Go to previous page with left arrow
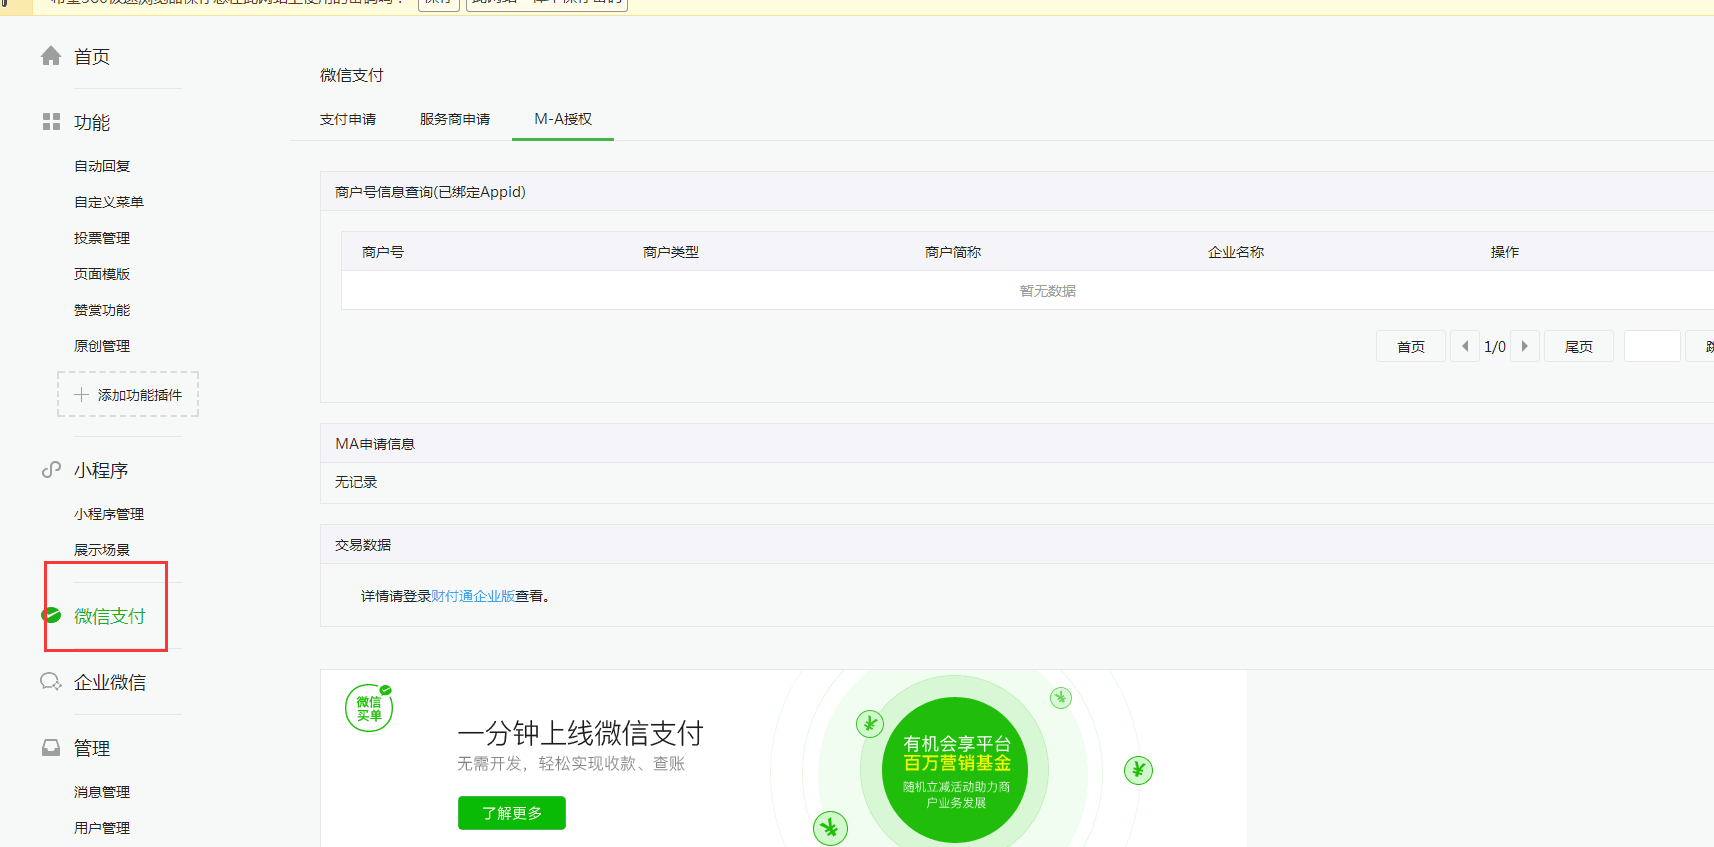The width and height of the screenshot is (1714, 847). pyautogui.click(x=1465, y=346)
